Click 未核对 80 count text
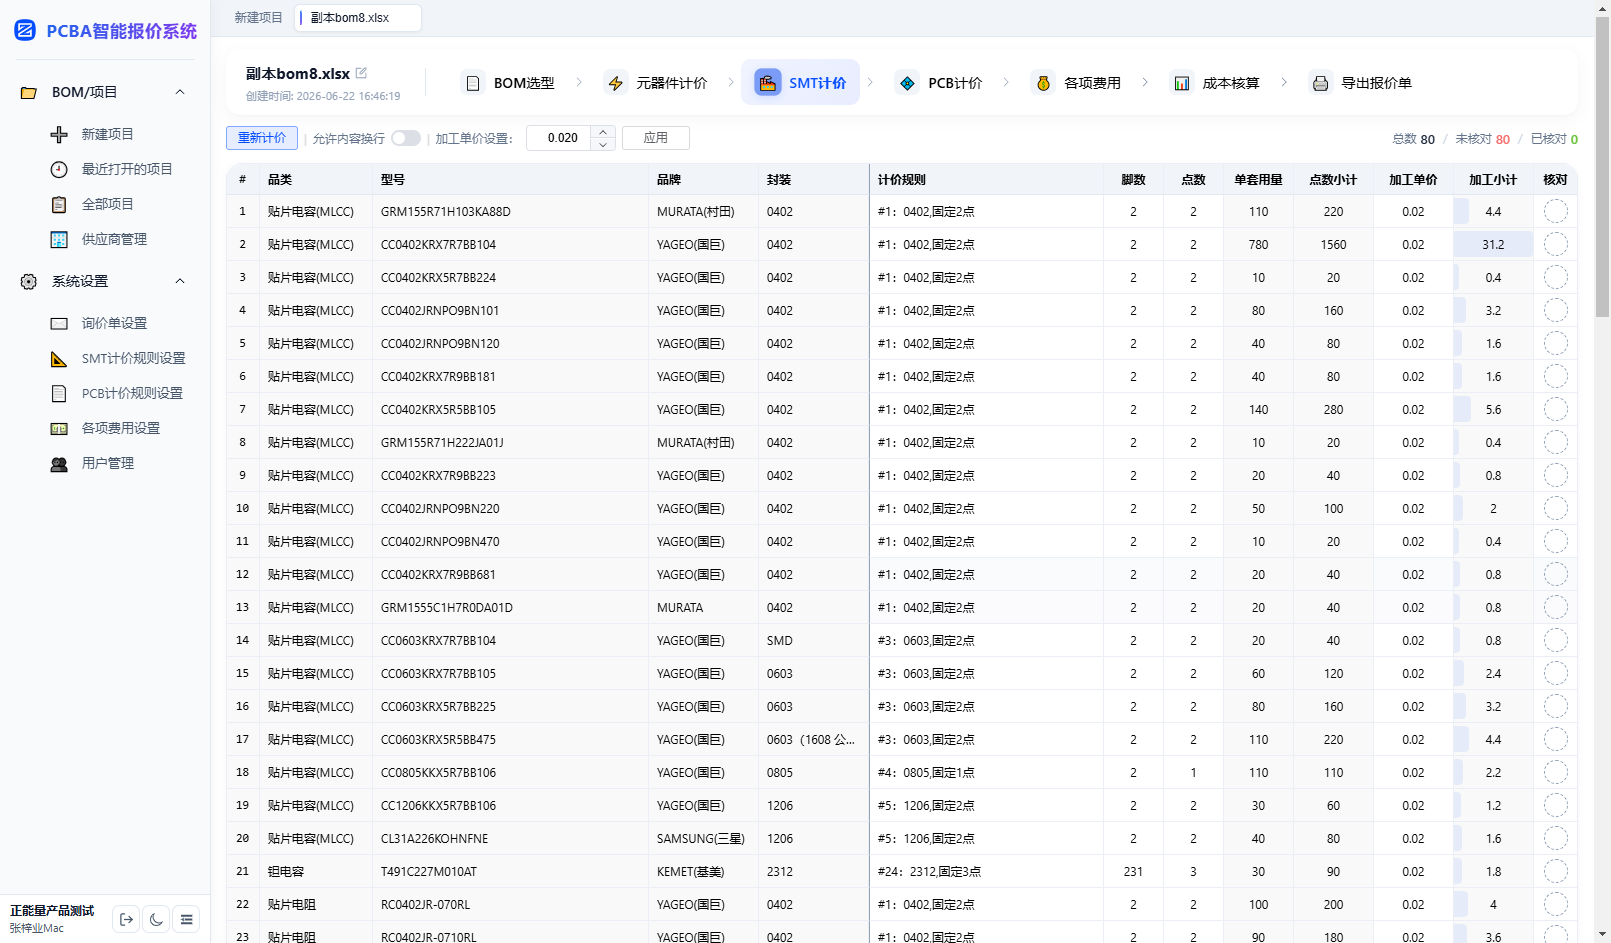Viewport: 1611px width, 943px height. point(1482,139)
